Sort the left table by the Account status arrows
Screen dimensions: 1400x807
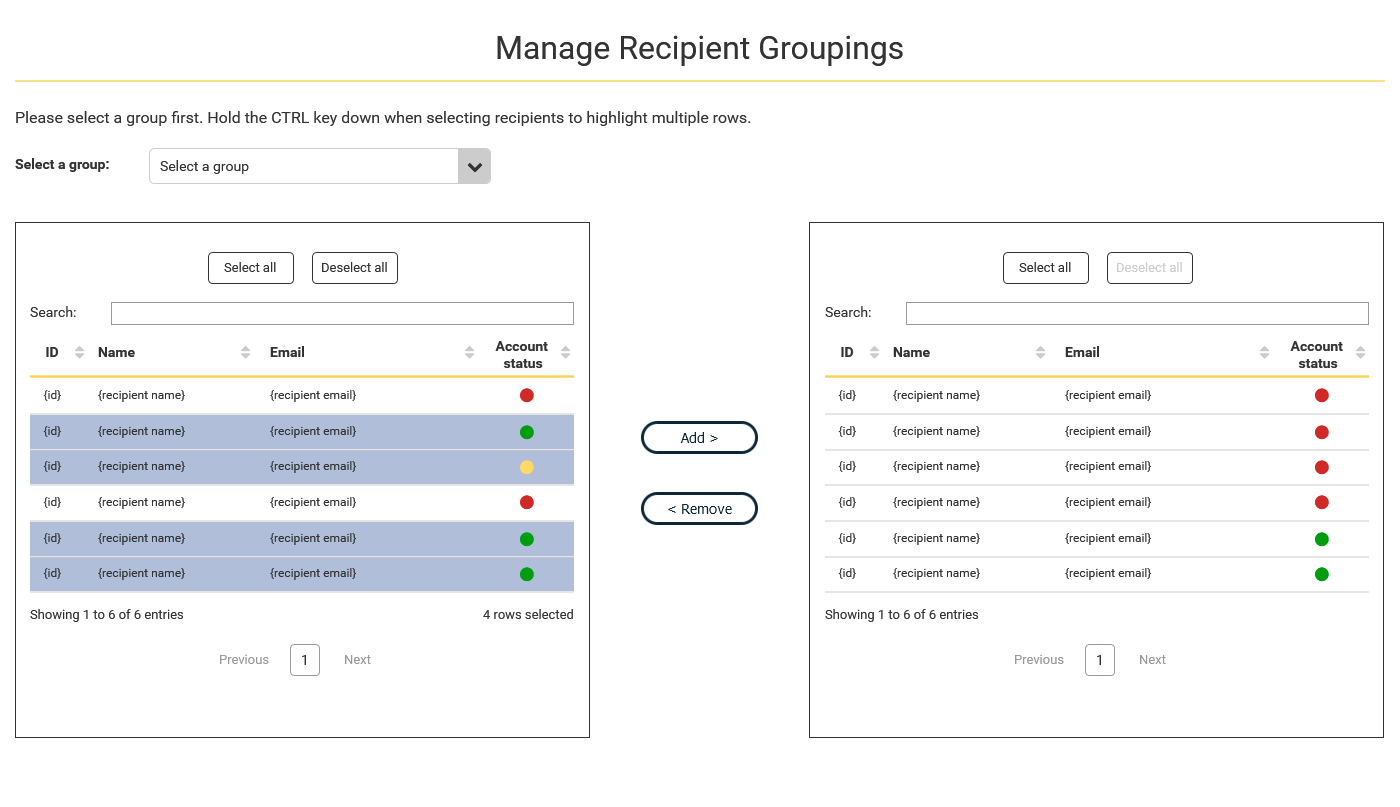pyautogui.click(x=566, y=352)
